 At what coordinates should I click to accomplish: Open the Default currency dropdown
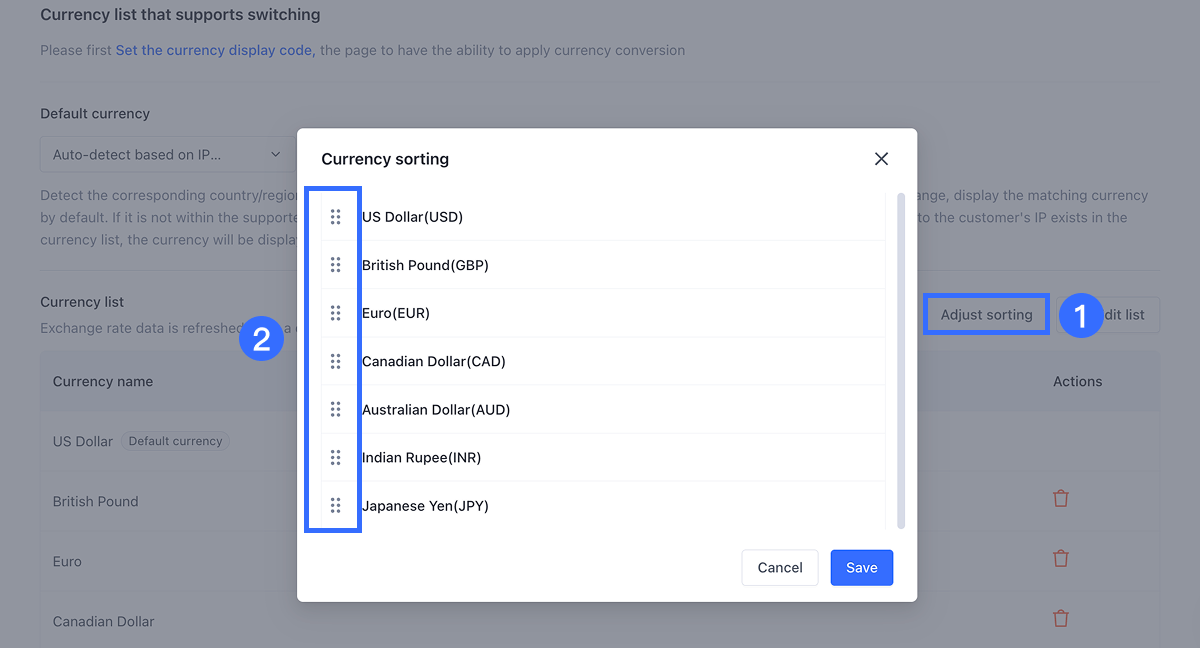(x=166, y=155)
